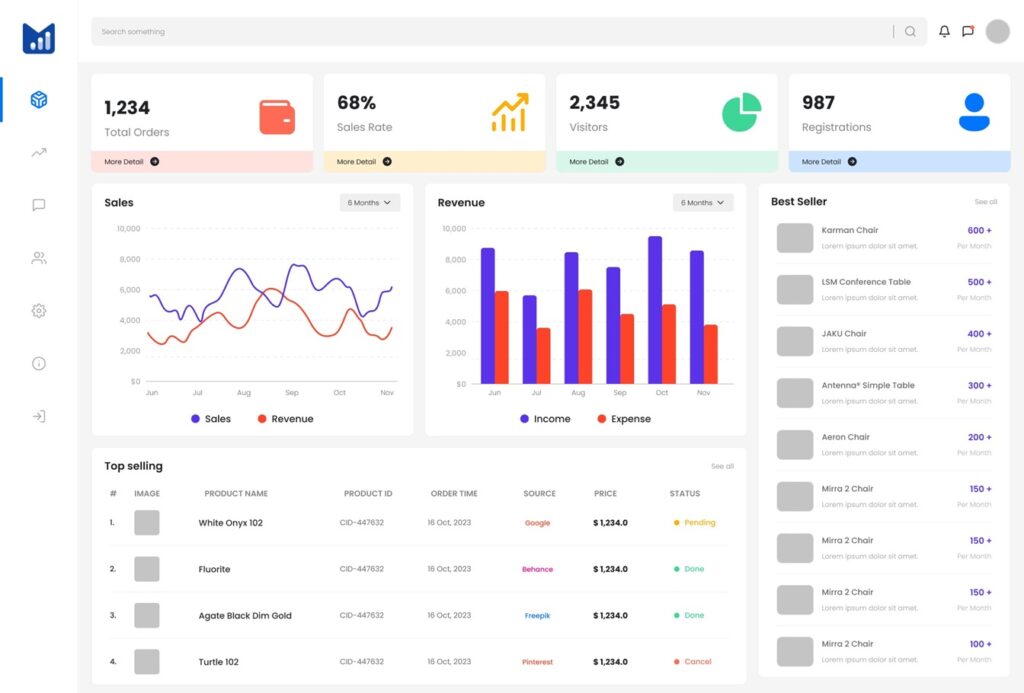Open the notifications bell icon
Viewport: 1024px width, 693px height.
click(944, 32)
